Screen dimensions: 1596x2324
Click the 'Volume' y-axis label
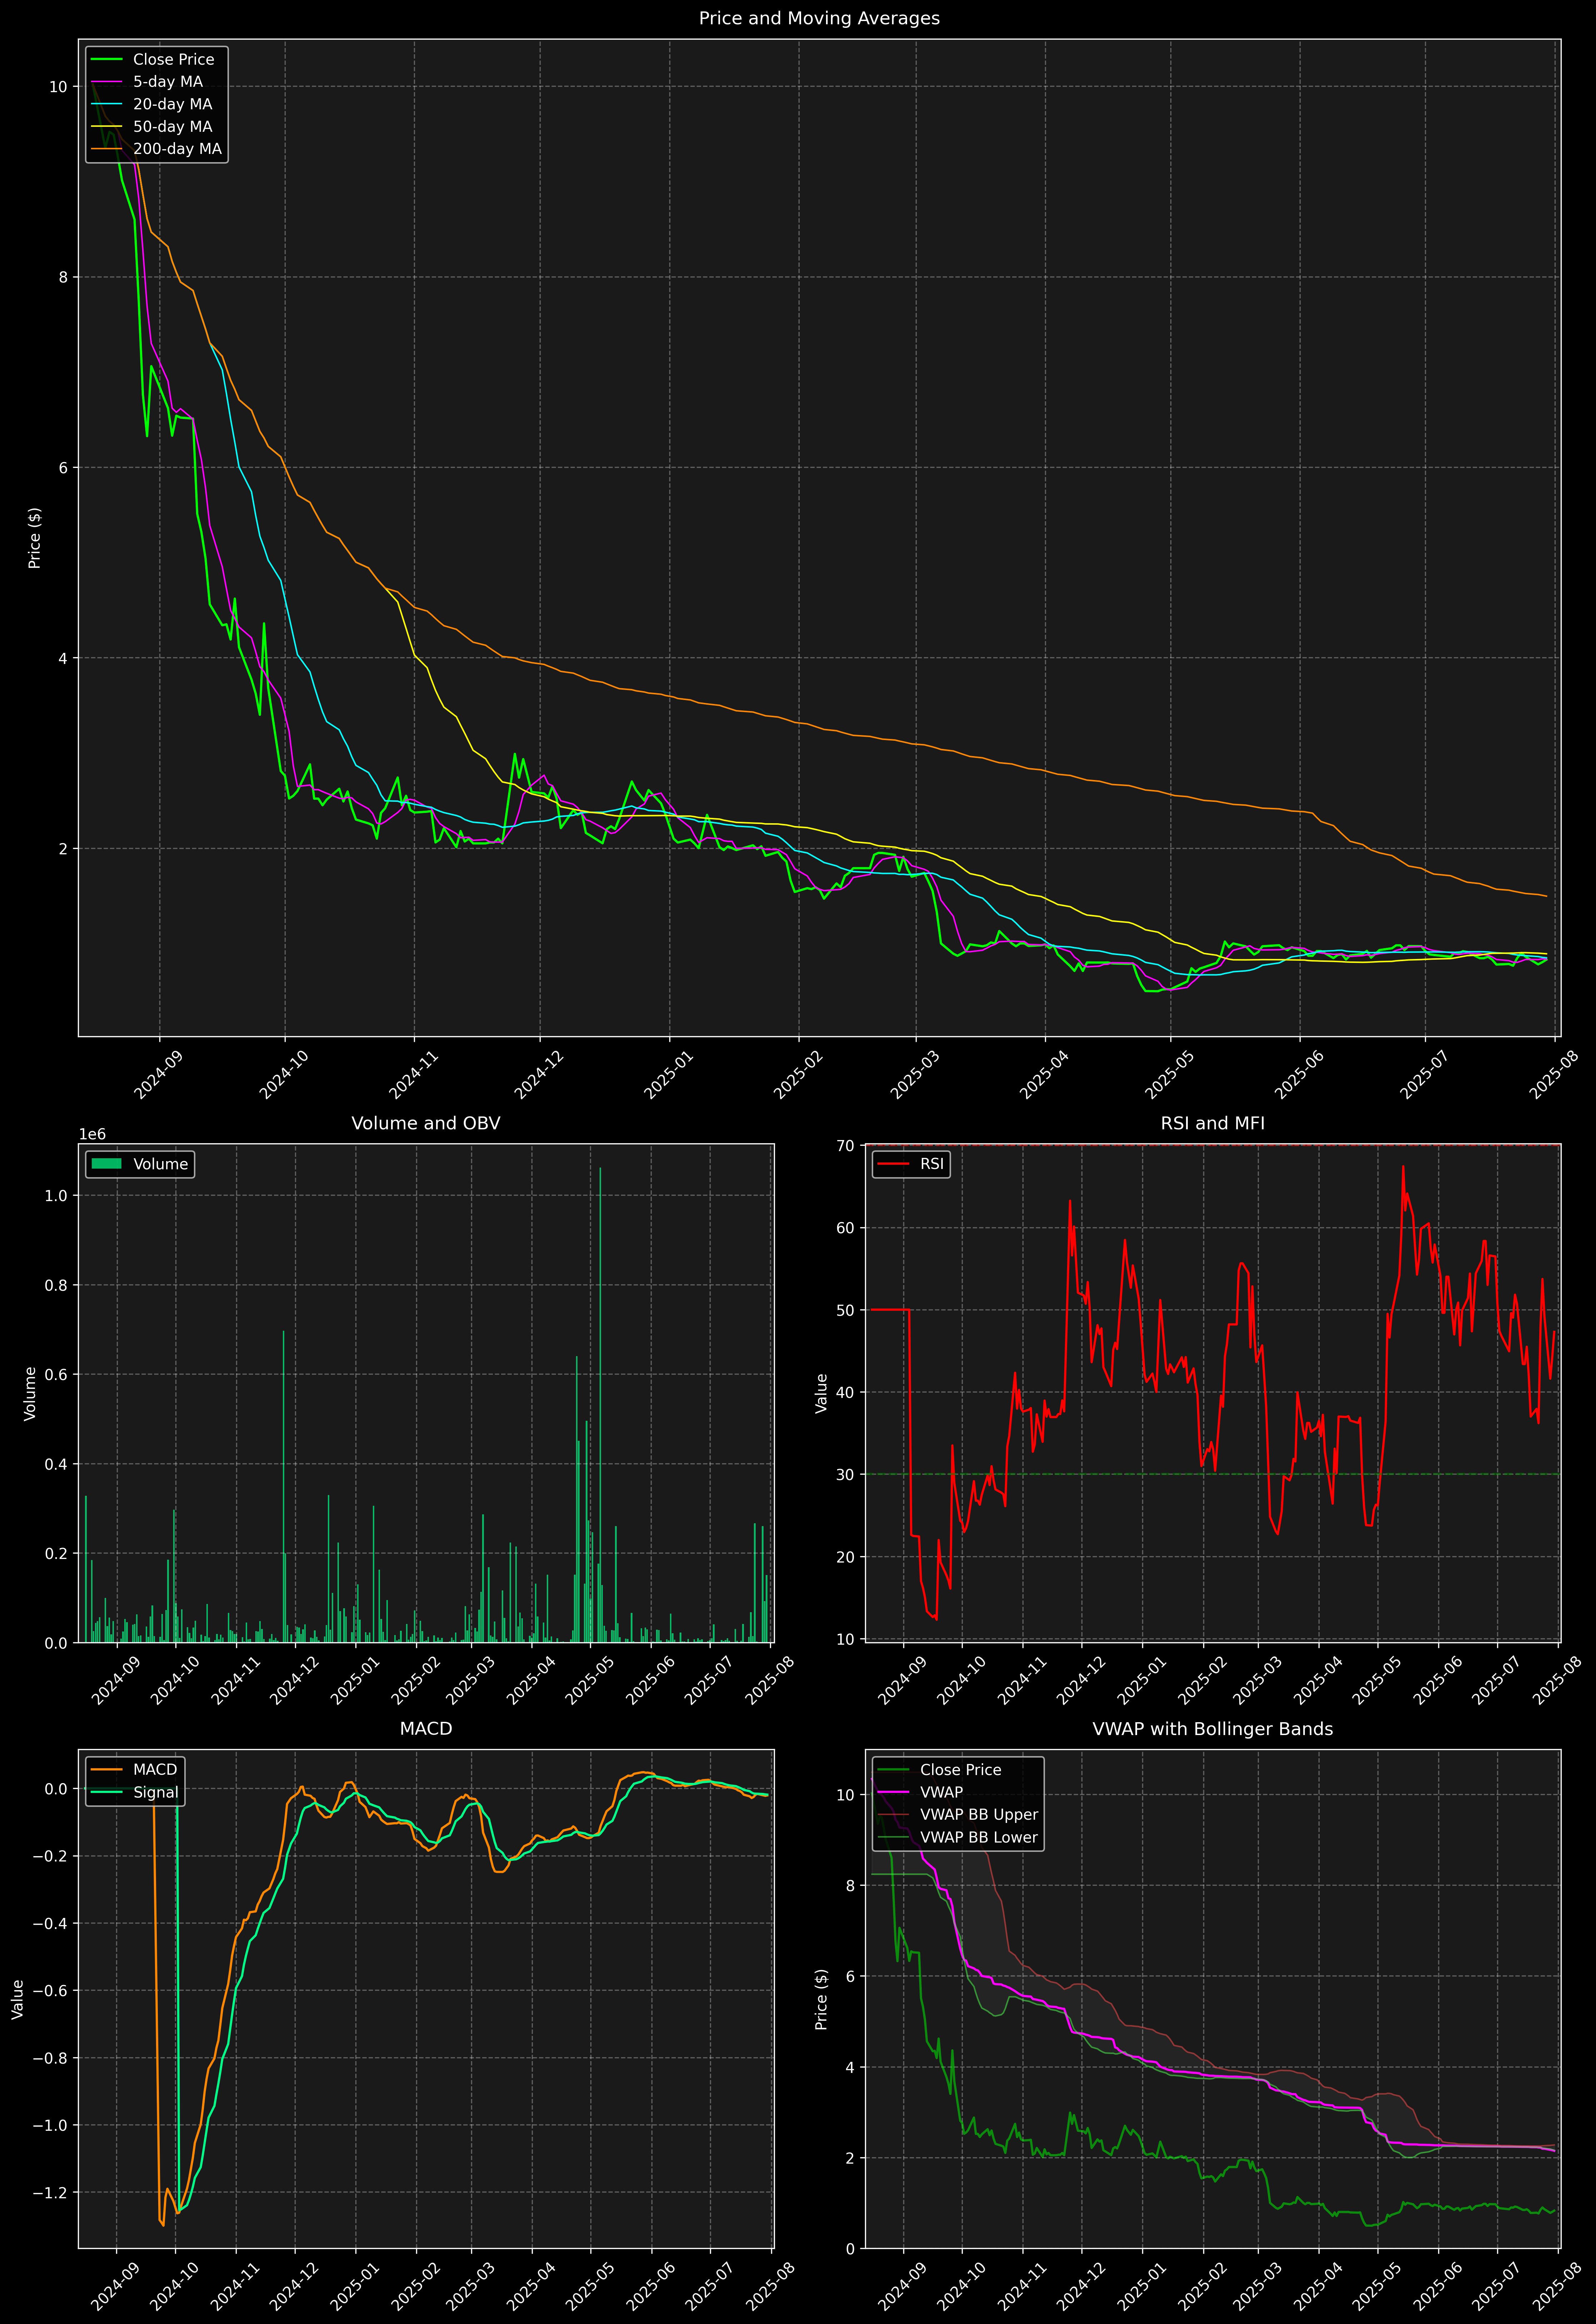tap(30, 1393)
